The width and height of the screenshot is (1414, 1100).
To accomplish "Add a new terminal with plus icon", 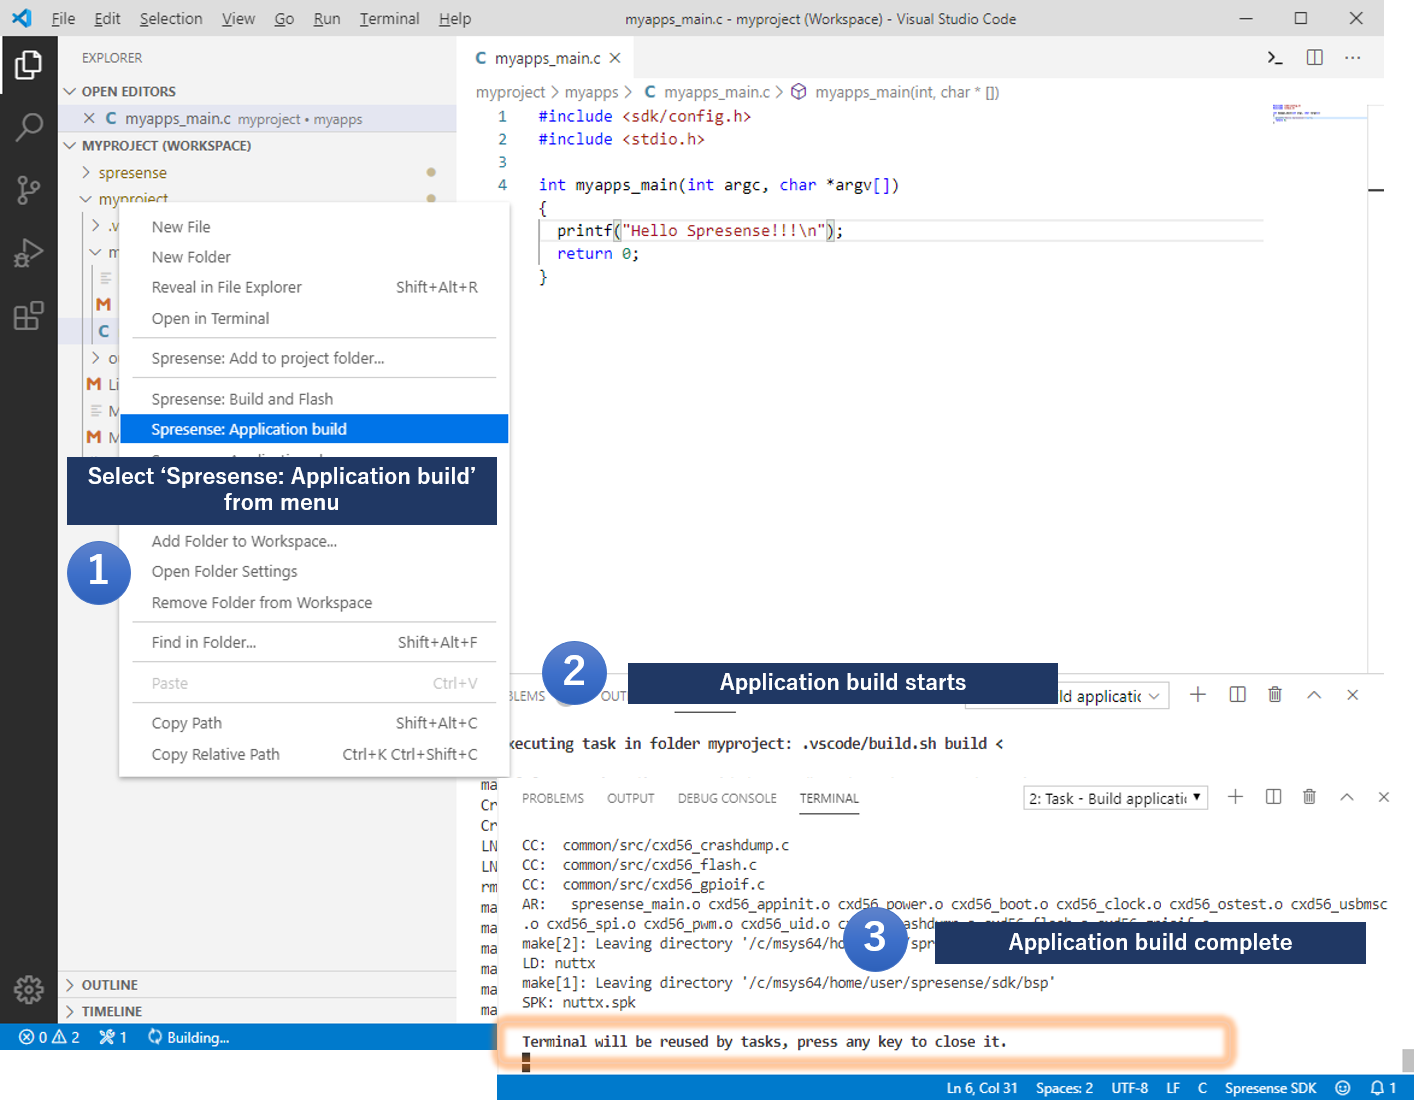I will (x=1235, y=797).
